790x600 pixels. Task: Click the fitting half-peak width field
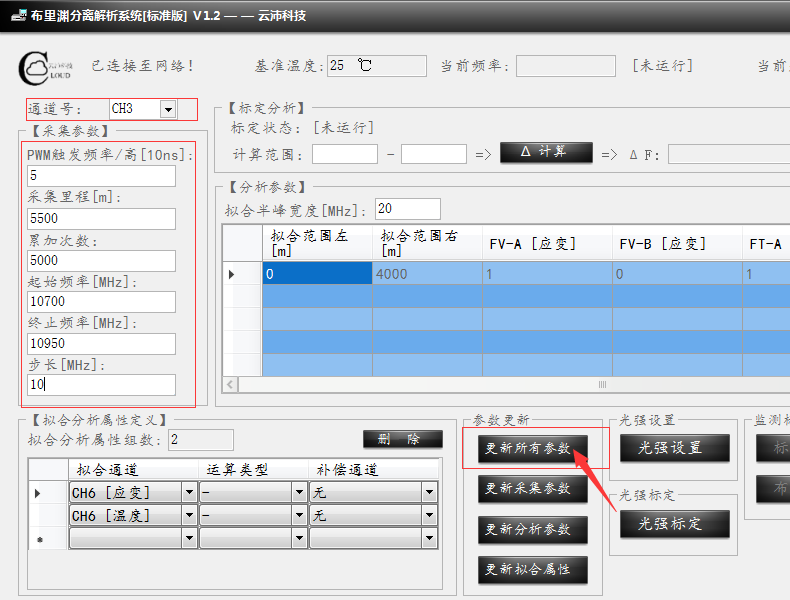(x=408, y=209)
